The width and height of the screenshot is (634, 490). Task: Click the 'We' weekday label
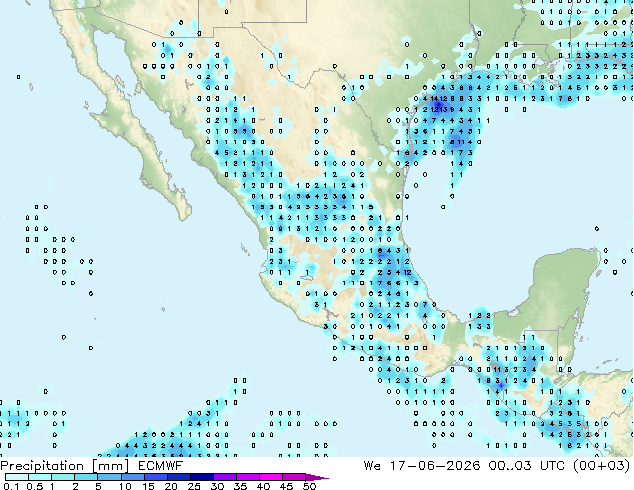(372, 466)
